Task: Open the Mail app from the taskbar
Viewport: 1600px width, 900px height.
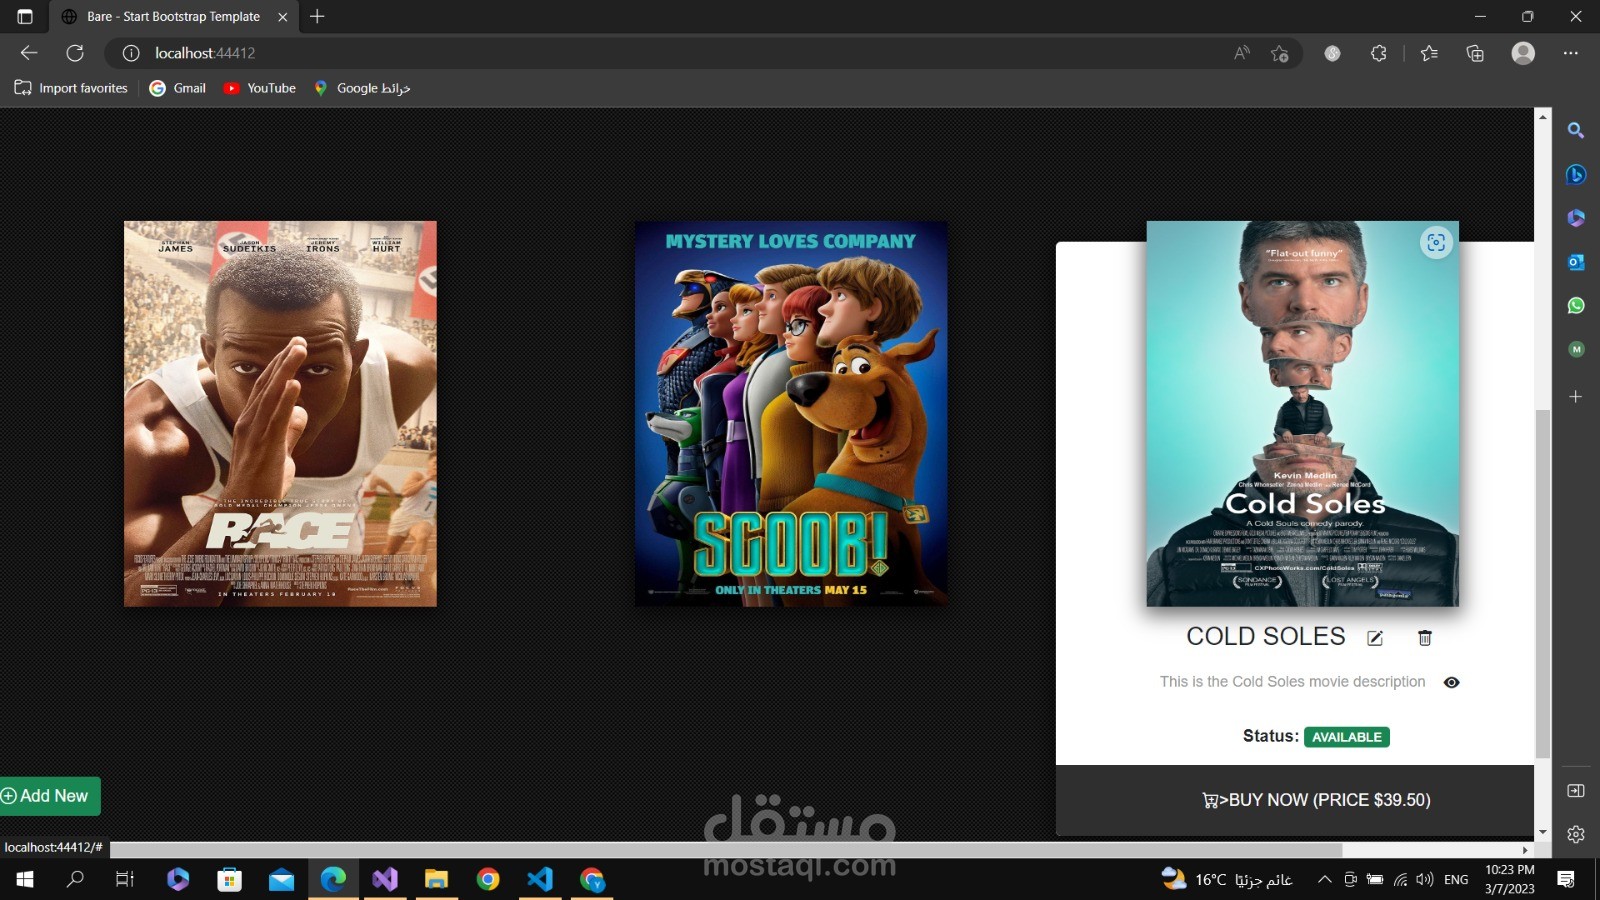Action: [282, 879]
